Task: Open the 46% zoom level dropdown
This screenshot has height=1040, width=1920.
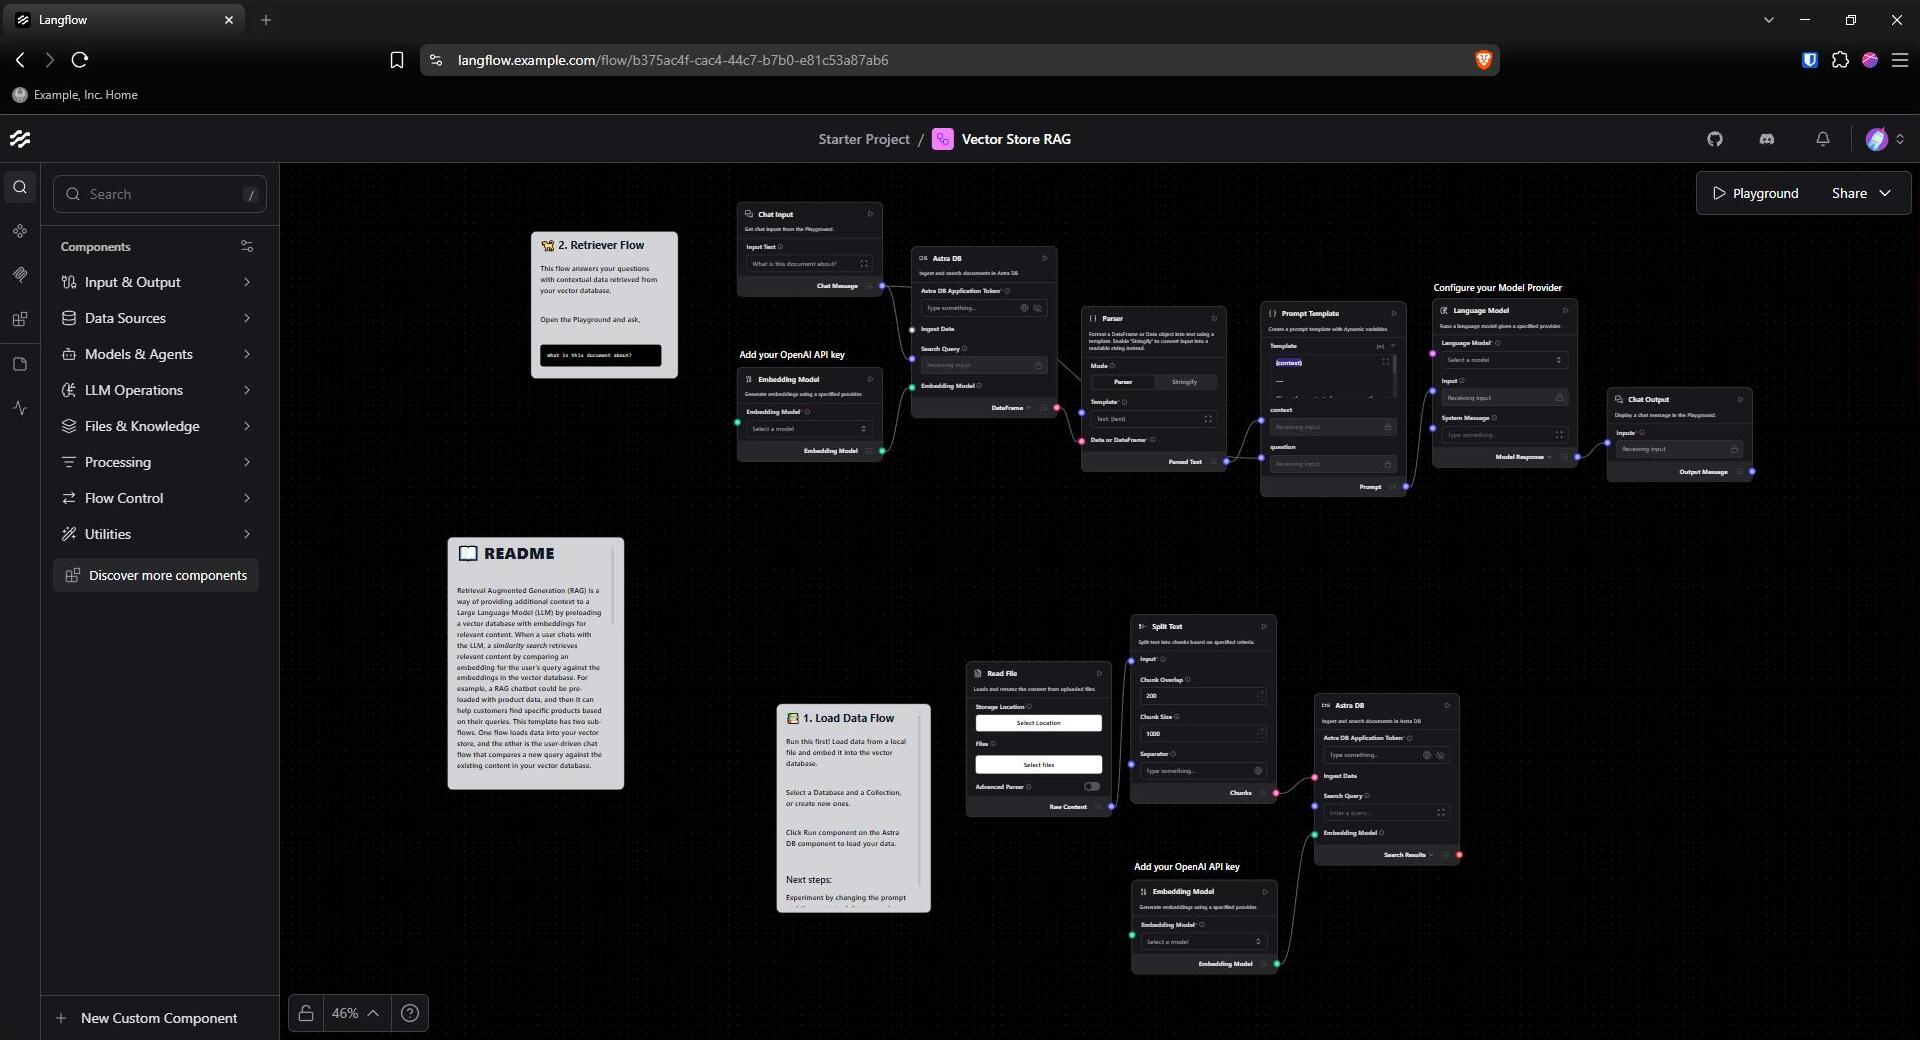Action: point(356,1013)
